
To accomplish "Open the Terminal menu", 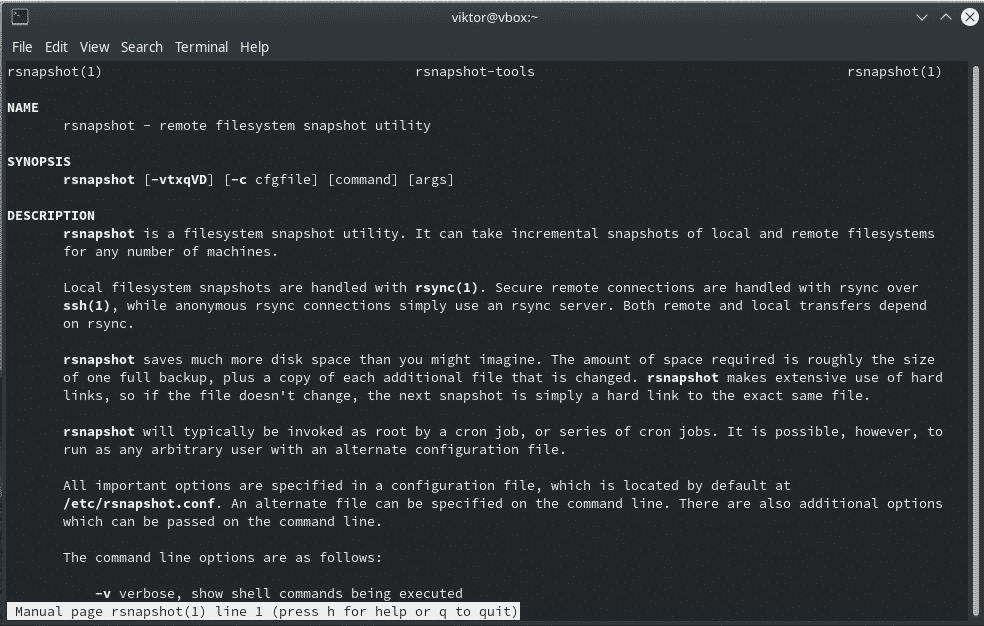I will (x=201, y=47).
